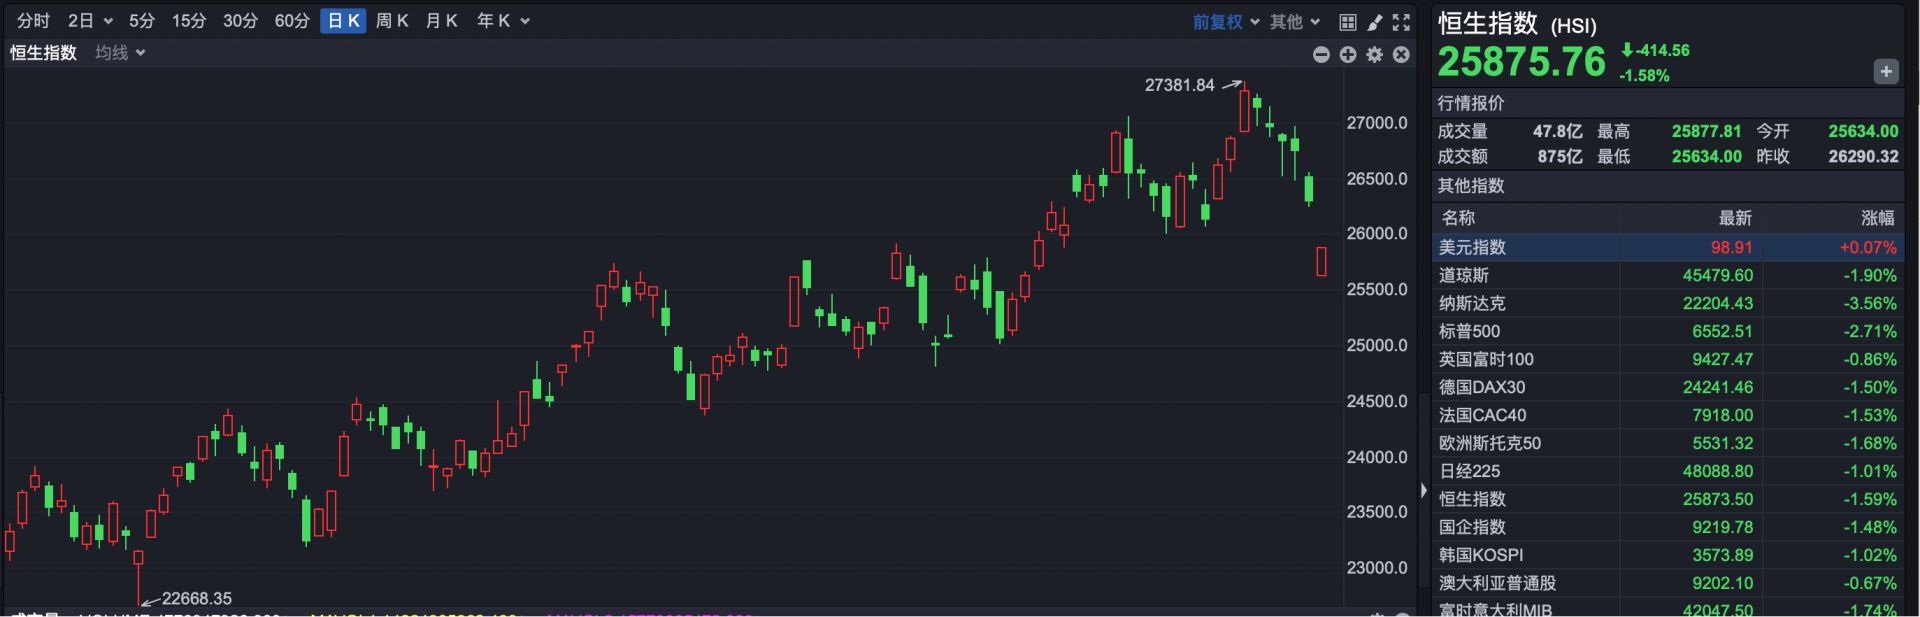1920x617 pixels.
Task: Switch to the 分时 intraday tab
Action: [x=33, y=21]
